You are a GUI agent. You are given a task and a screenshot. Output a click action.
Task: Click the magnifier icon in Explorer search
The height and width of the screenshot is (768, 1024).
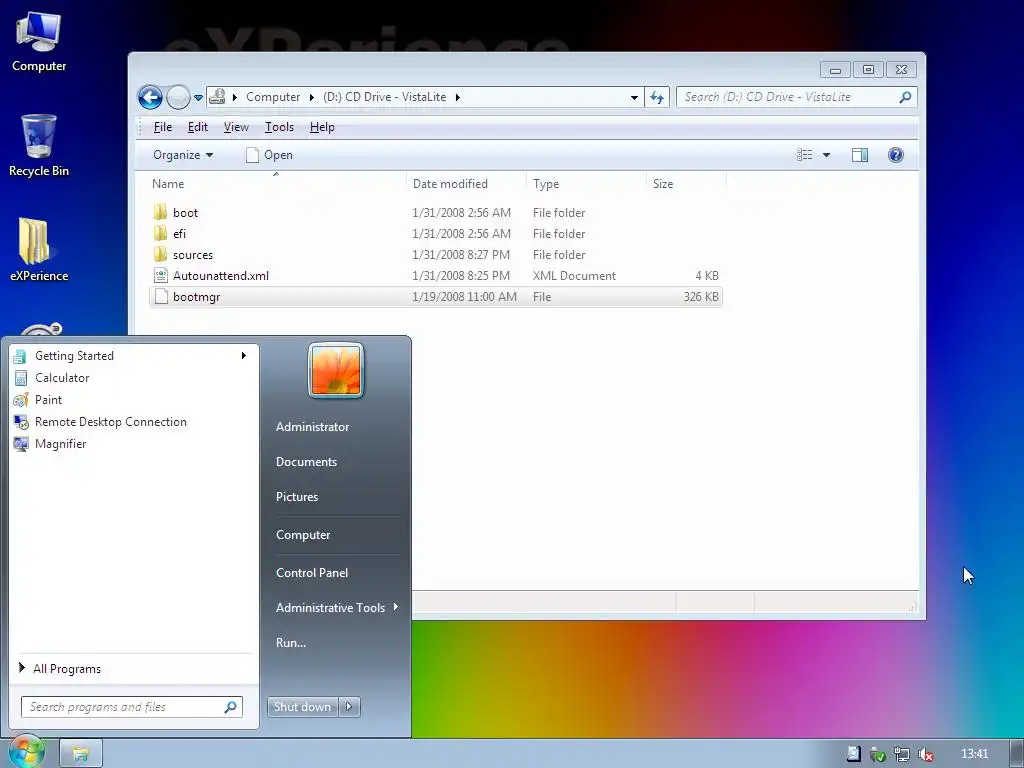click(905, 97)
